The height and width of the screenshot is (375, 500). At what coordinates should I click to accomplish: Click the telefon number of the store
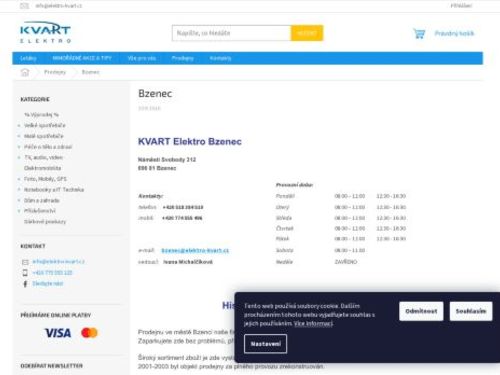[183, 207]
